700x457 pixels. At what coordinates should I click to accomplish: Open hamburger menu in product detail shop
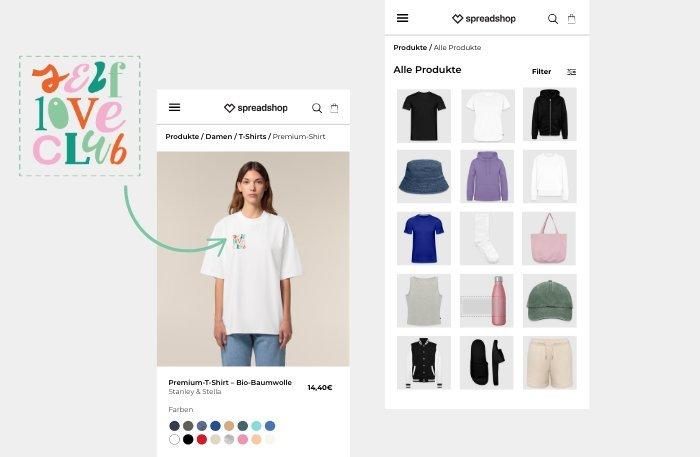point(175,108)
